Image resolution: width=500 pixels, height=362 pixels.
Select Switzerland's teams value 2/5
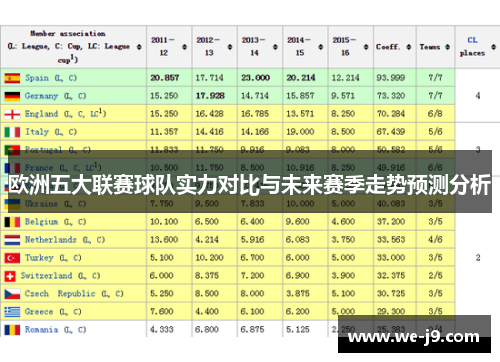coord(435,276)
